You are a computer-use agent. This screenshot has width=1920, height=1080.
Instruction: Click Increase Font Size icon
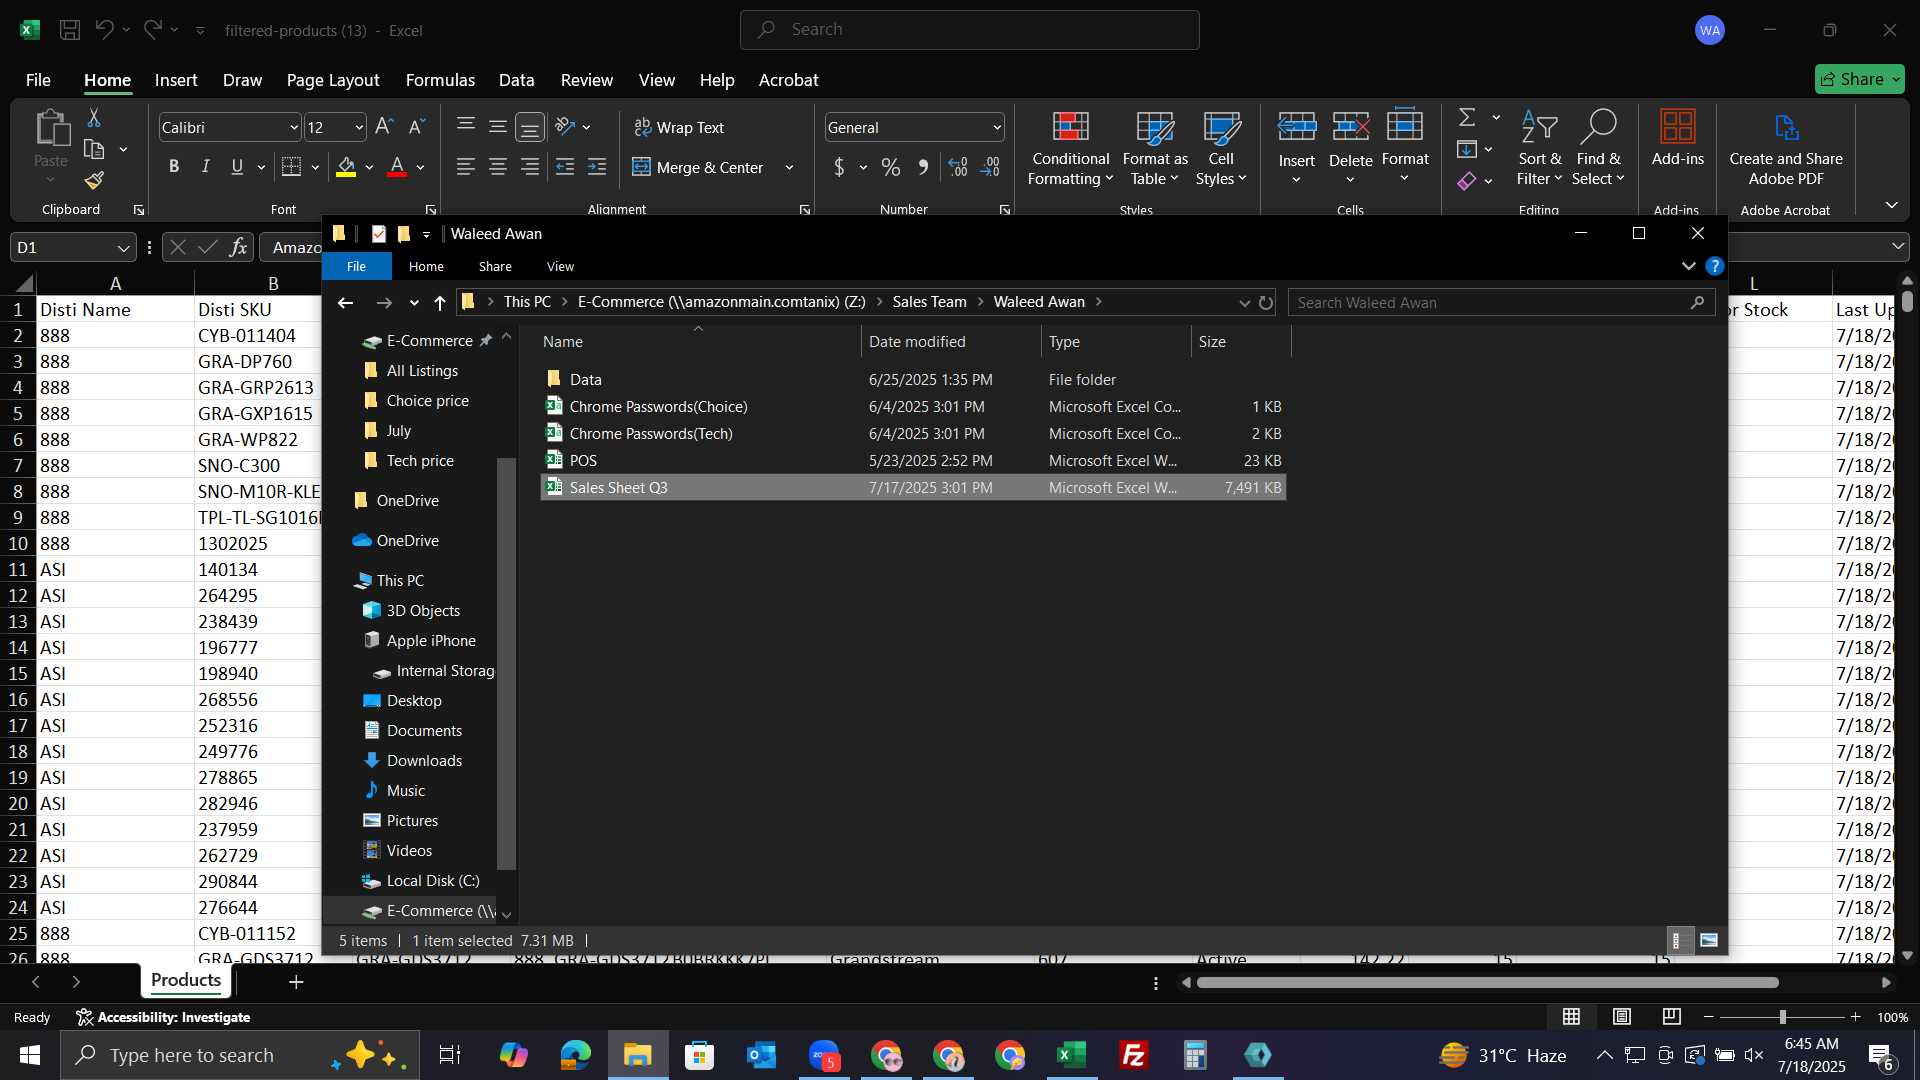384,127
